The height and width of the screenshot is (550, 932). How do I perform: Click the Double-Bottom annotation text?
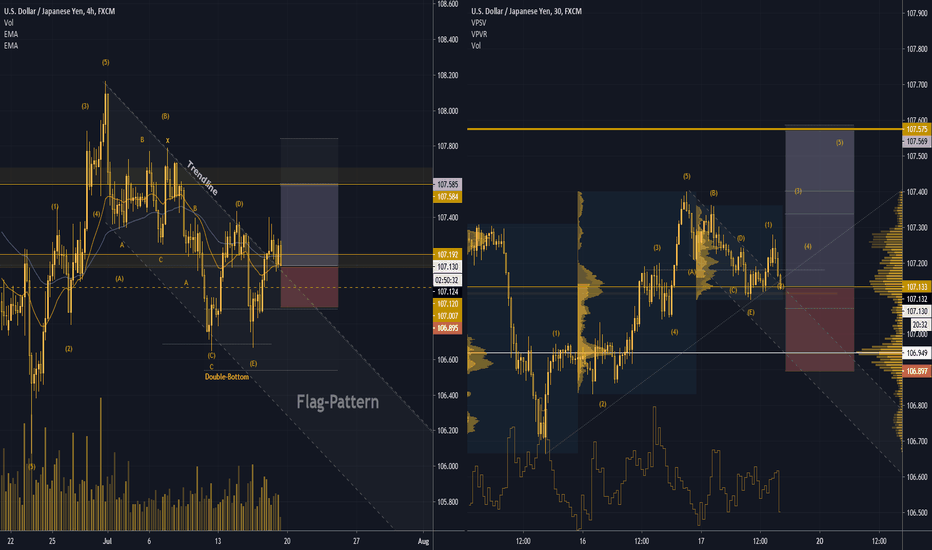click(227, 377)
